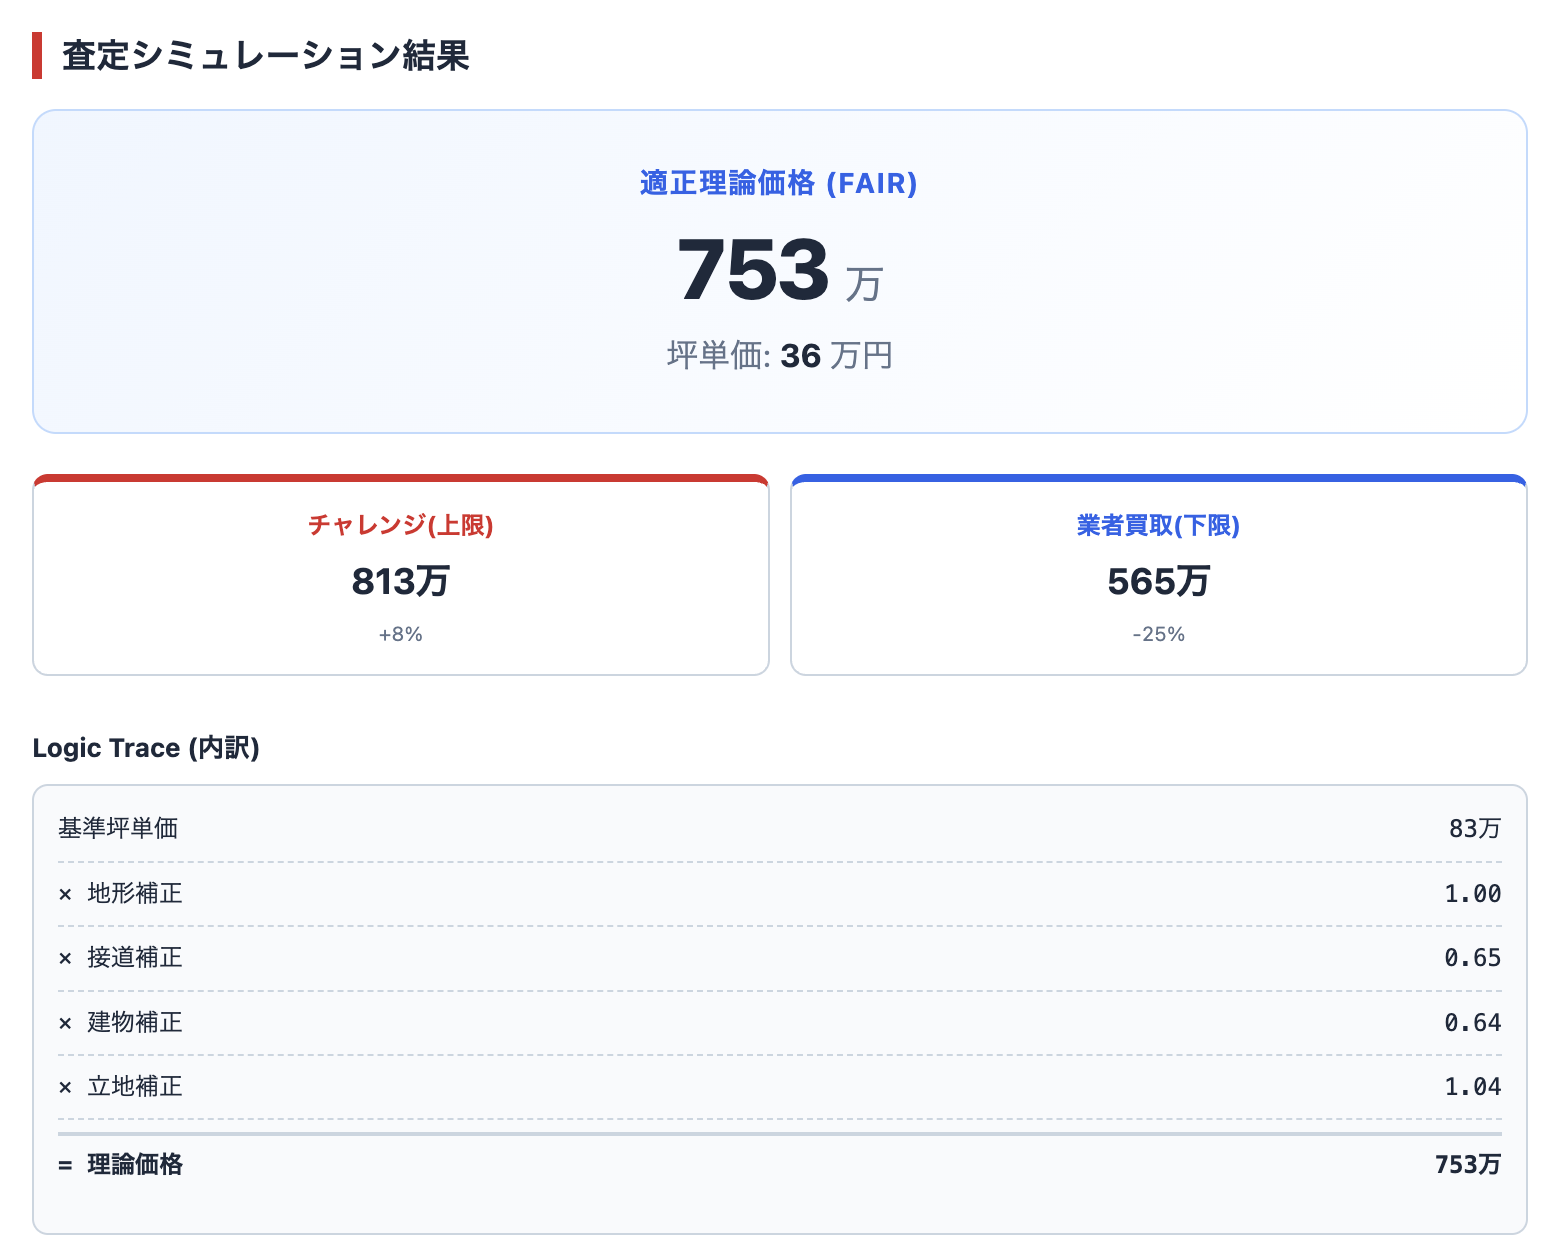This screenshot has height=1260, width=1556.
Task: Click the 査定シミュレーション結果 heading
Action: pyautogui.click(x=265, y=56)
